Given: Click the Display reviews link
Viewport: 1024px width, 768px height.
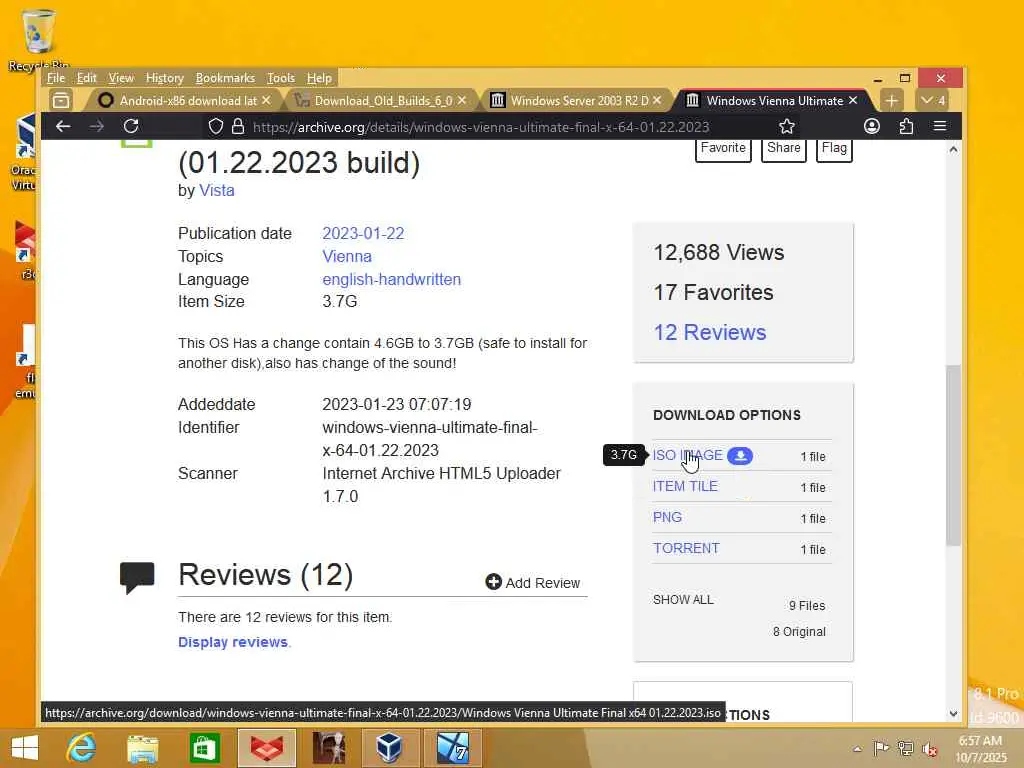Looking at the screenshot, I should point(232,642).
